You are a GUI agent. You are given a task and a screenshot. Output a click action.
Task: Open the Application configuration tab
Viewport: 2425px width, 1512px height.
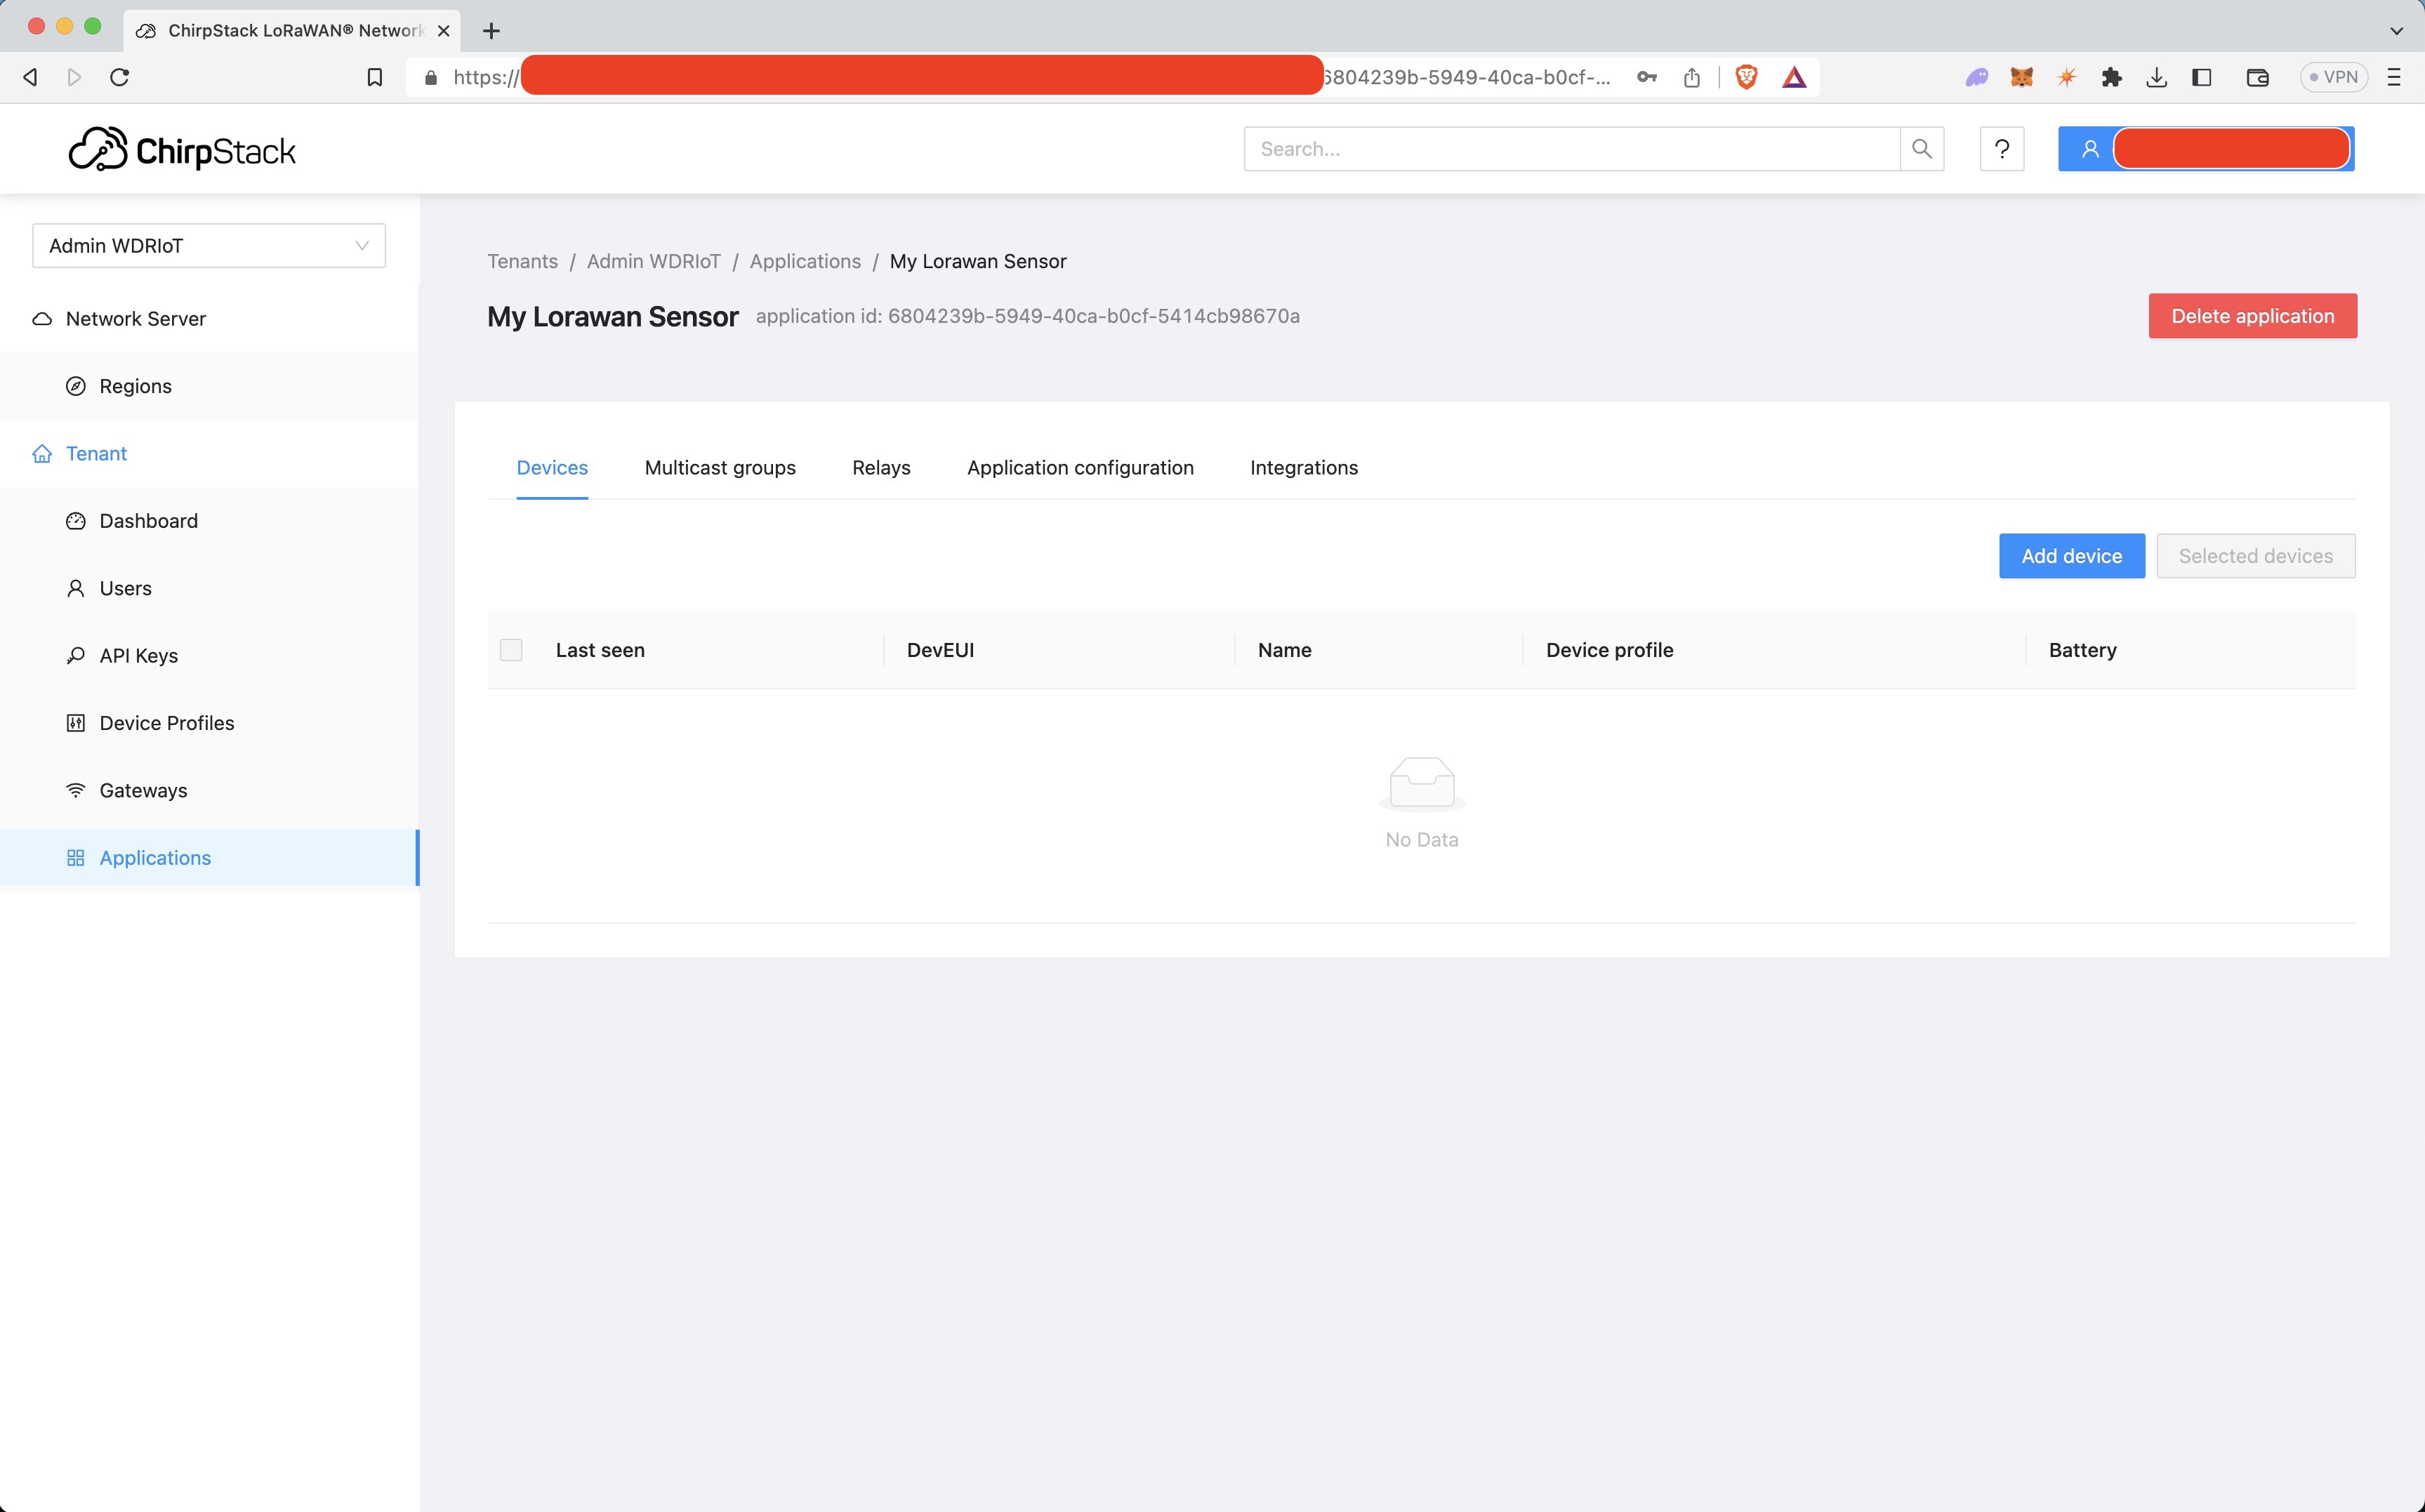coord(1080,468)
